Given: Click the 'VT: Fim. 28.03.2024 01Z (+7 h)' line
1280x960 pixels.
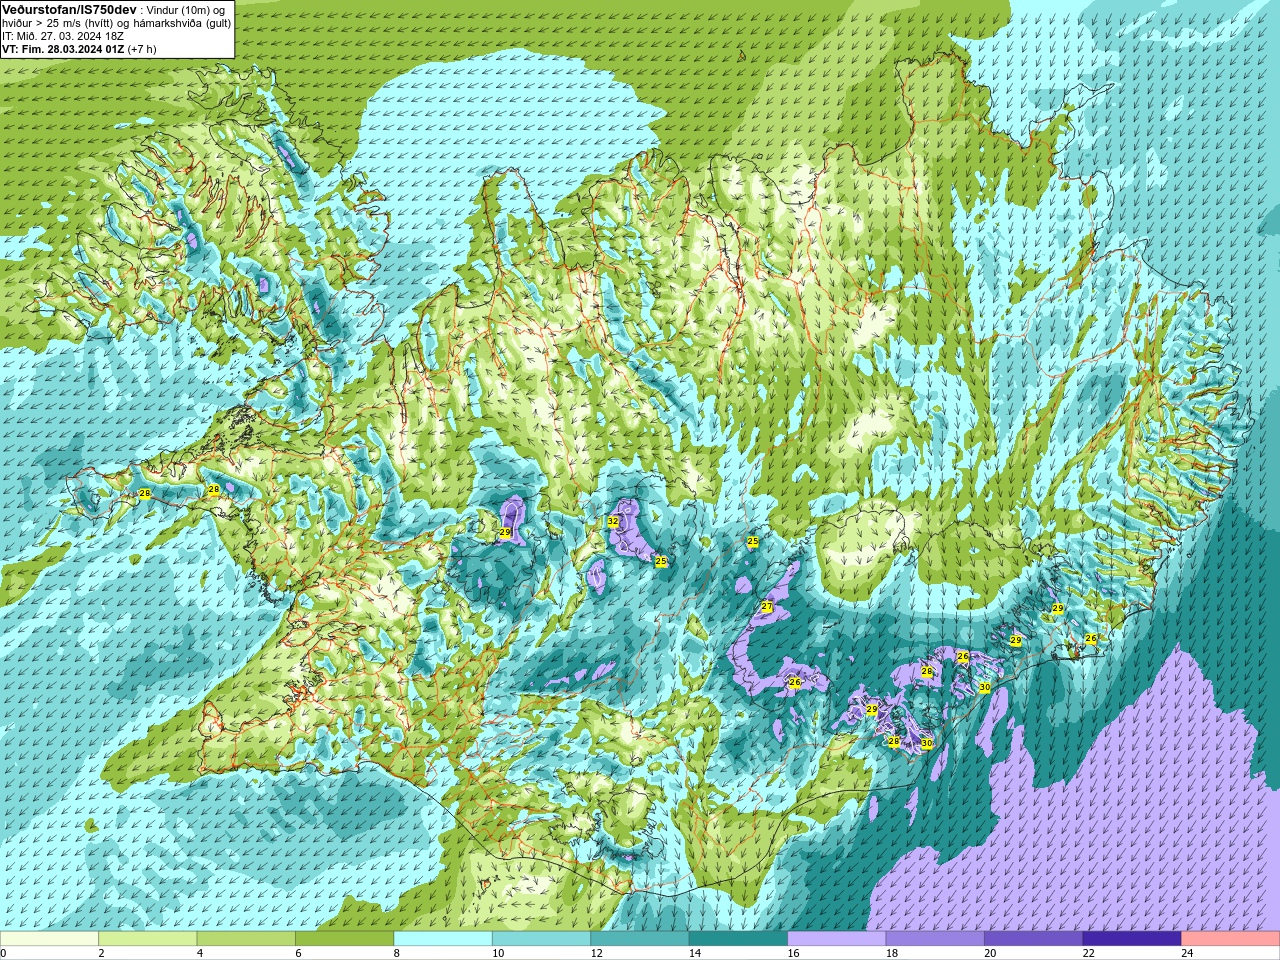Looking at the screenshot, I should [79, 48].
